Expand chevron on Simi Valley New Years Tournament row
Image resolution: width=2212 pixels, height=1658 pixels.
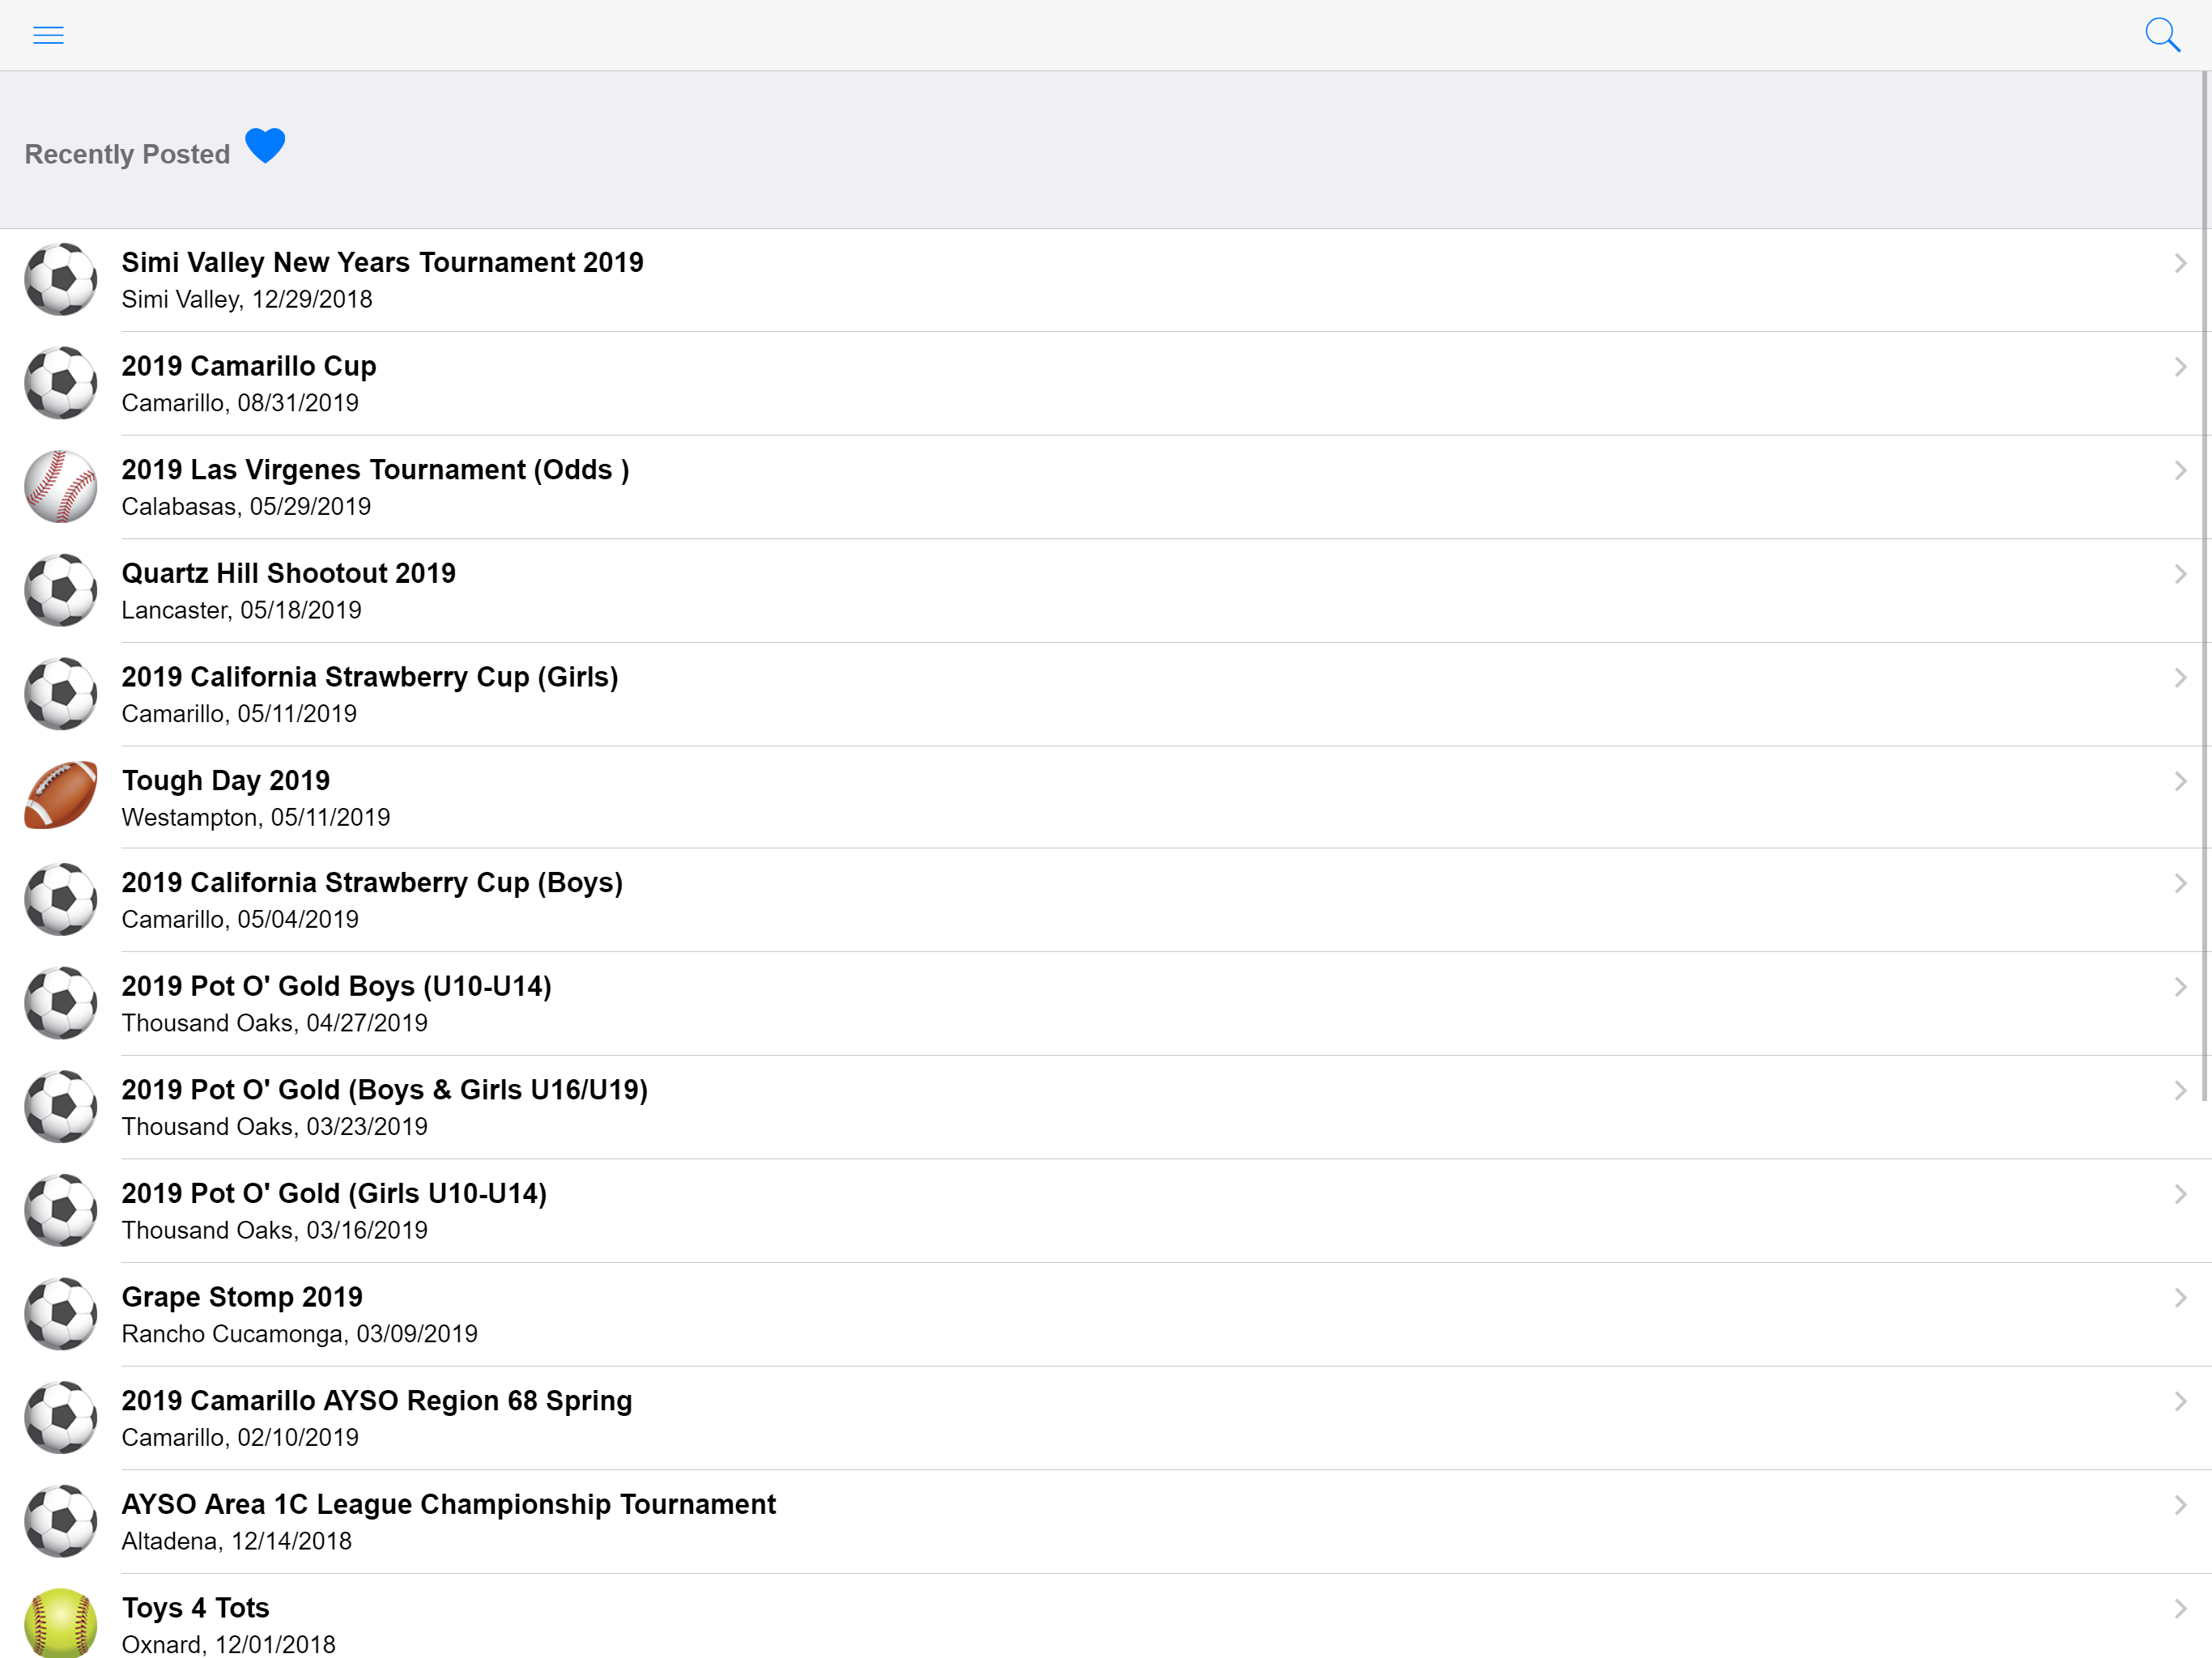click(2180, 263)
